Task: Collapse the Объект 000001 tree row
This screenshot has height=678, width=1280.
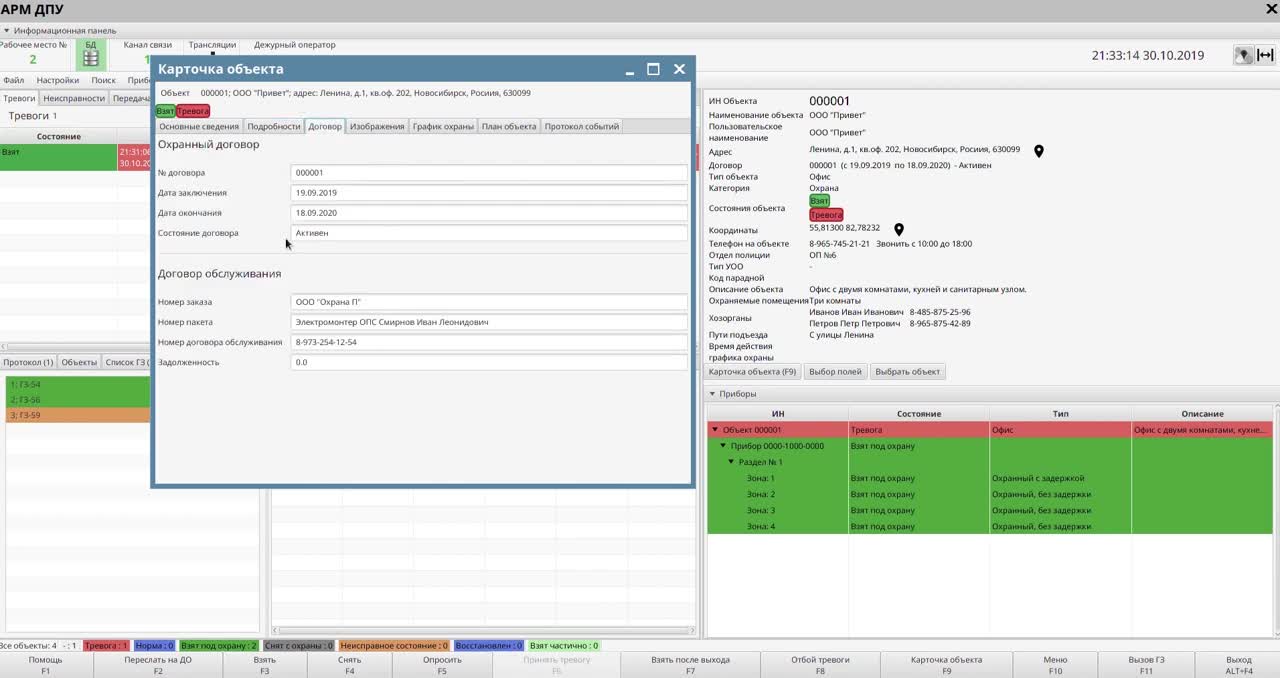Action: (x=715, y=430)
